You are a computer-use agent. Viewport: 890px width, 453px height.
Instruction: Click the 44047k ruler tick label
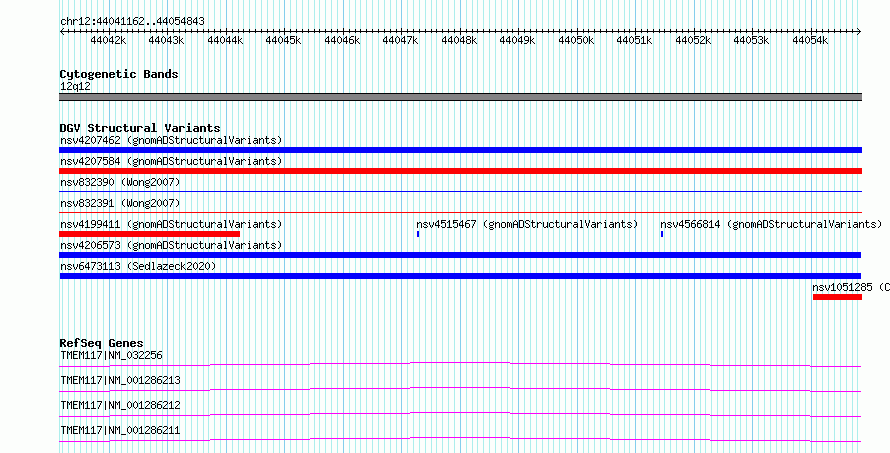[x=401, y=40]
